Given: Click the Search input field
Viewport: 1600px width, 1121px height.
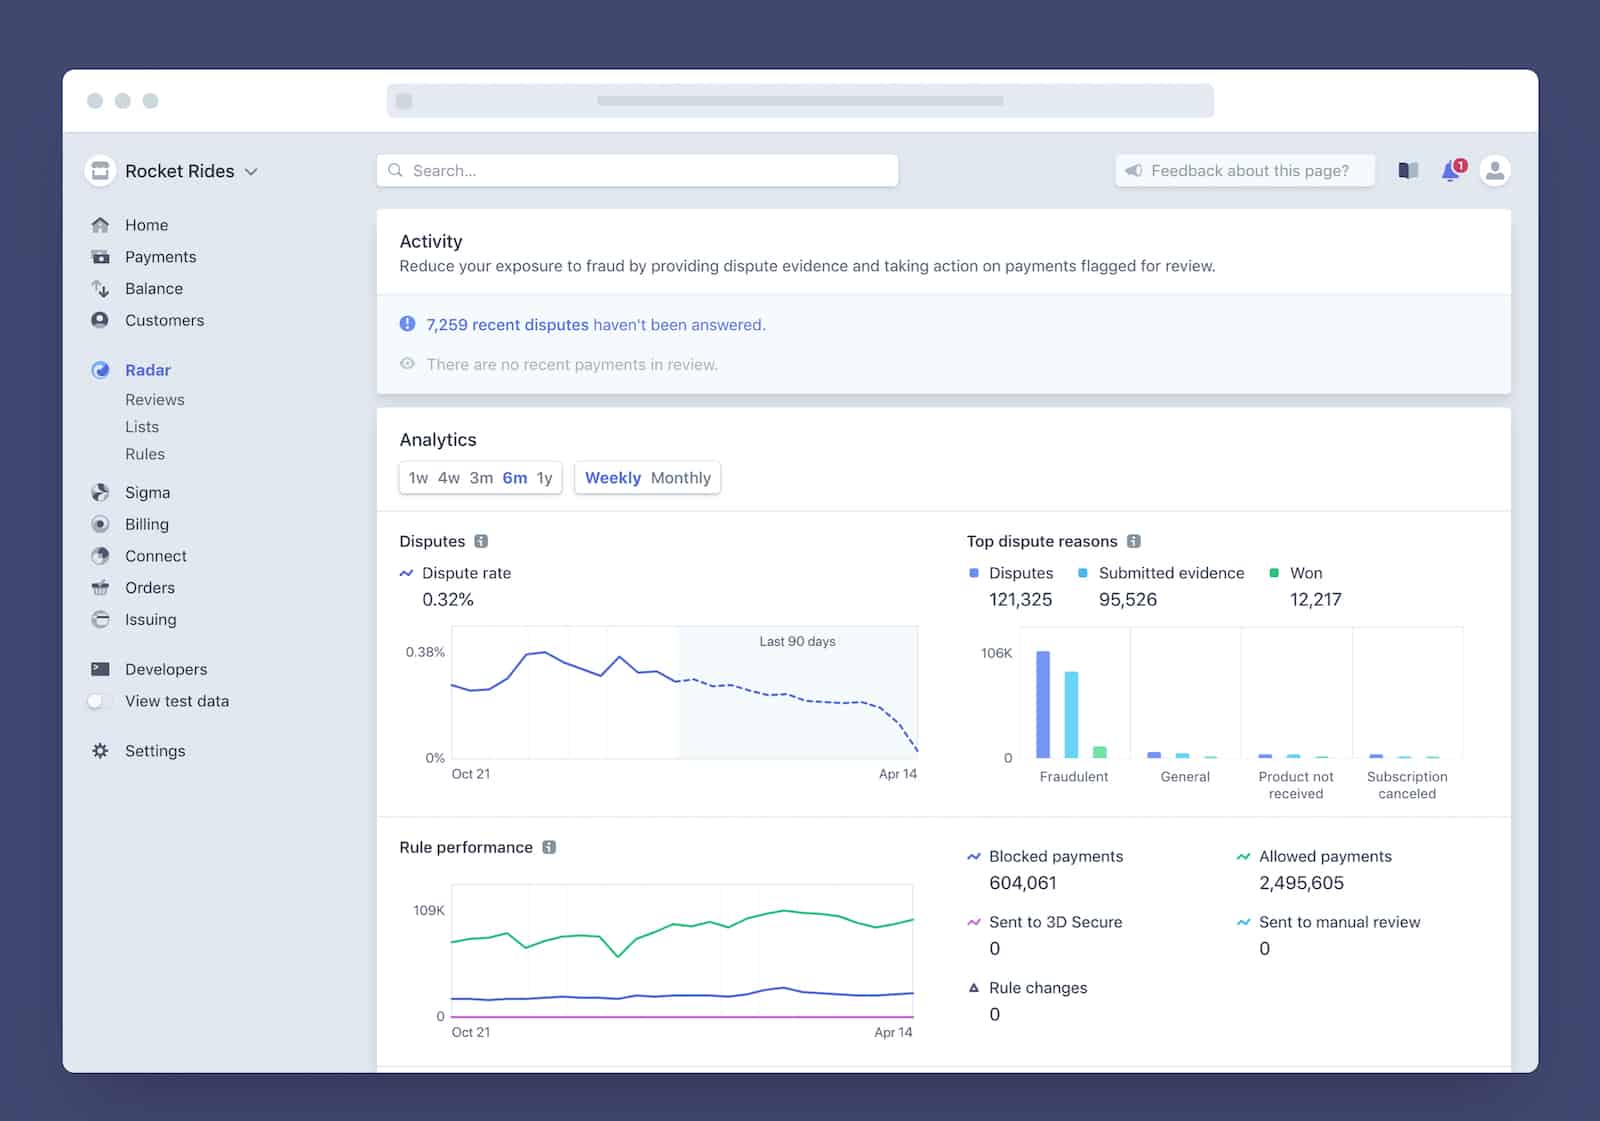Looking at the screenshot, I should pyautogui.click(x=637, y=171).
